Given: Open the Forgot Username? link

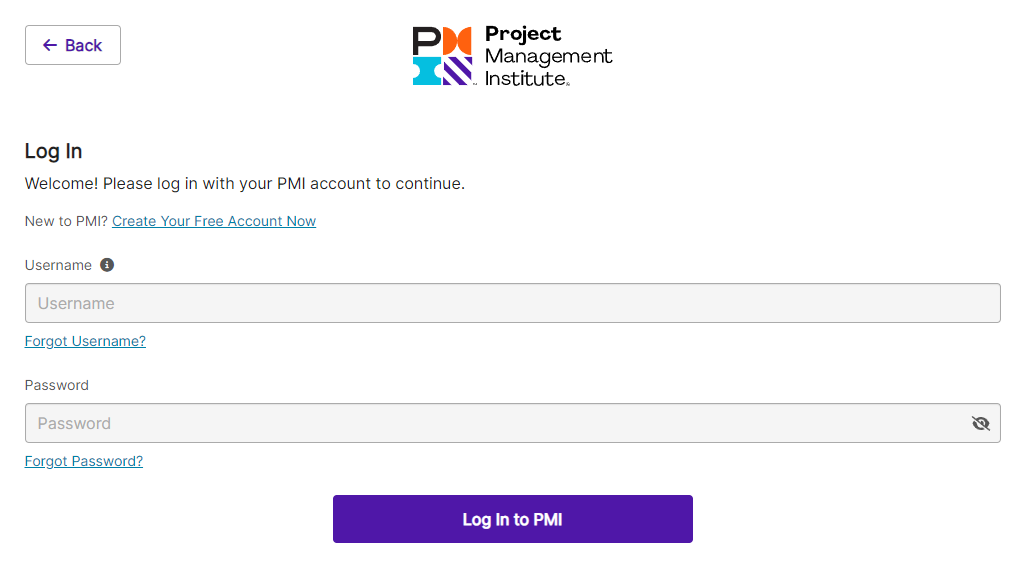Looking at the screenshot, I should click(x=85, y=341).
